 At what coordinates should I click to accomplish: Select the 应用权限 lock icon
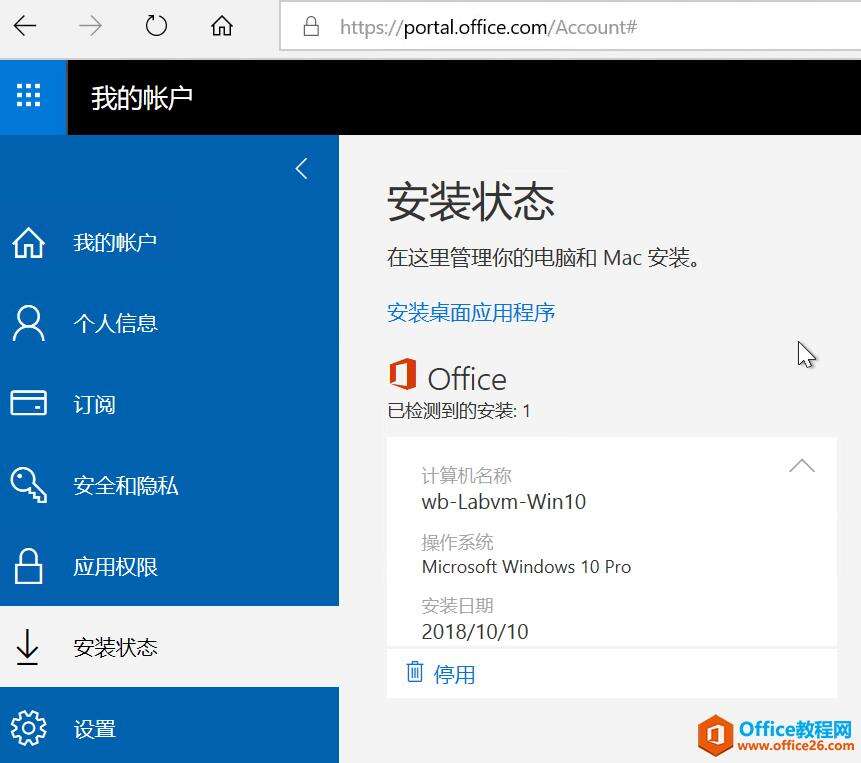click(x=29, y=566)
